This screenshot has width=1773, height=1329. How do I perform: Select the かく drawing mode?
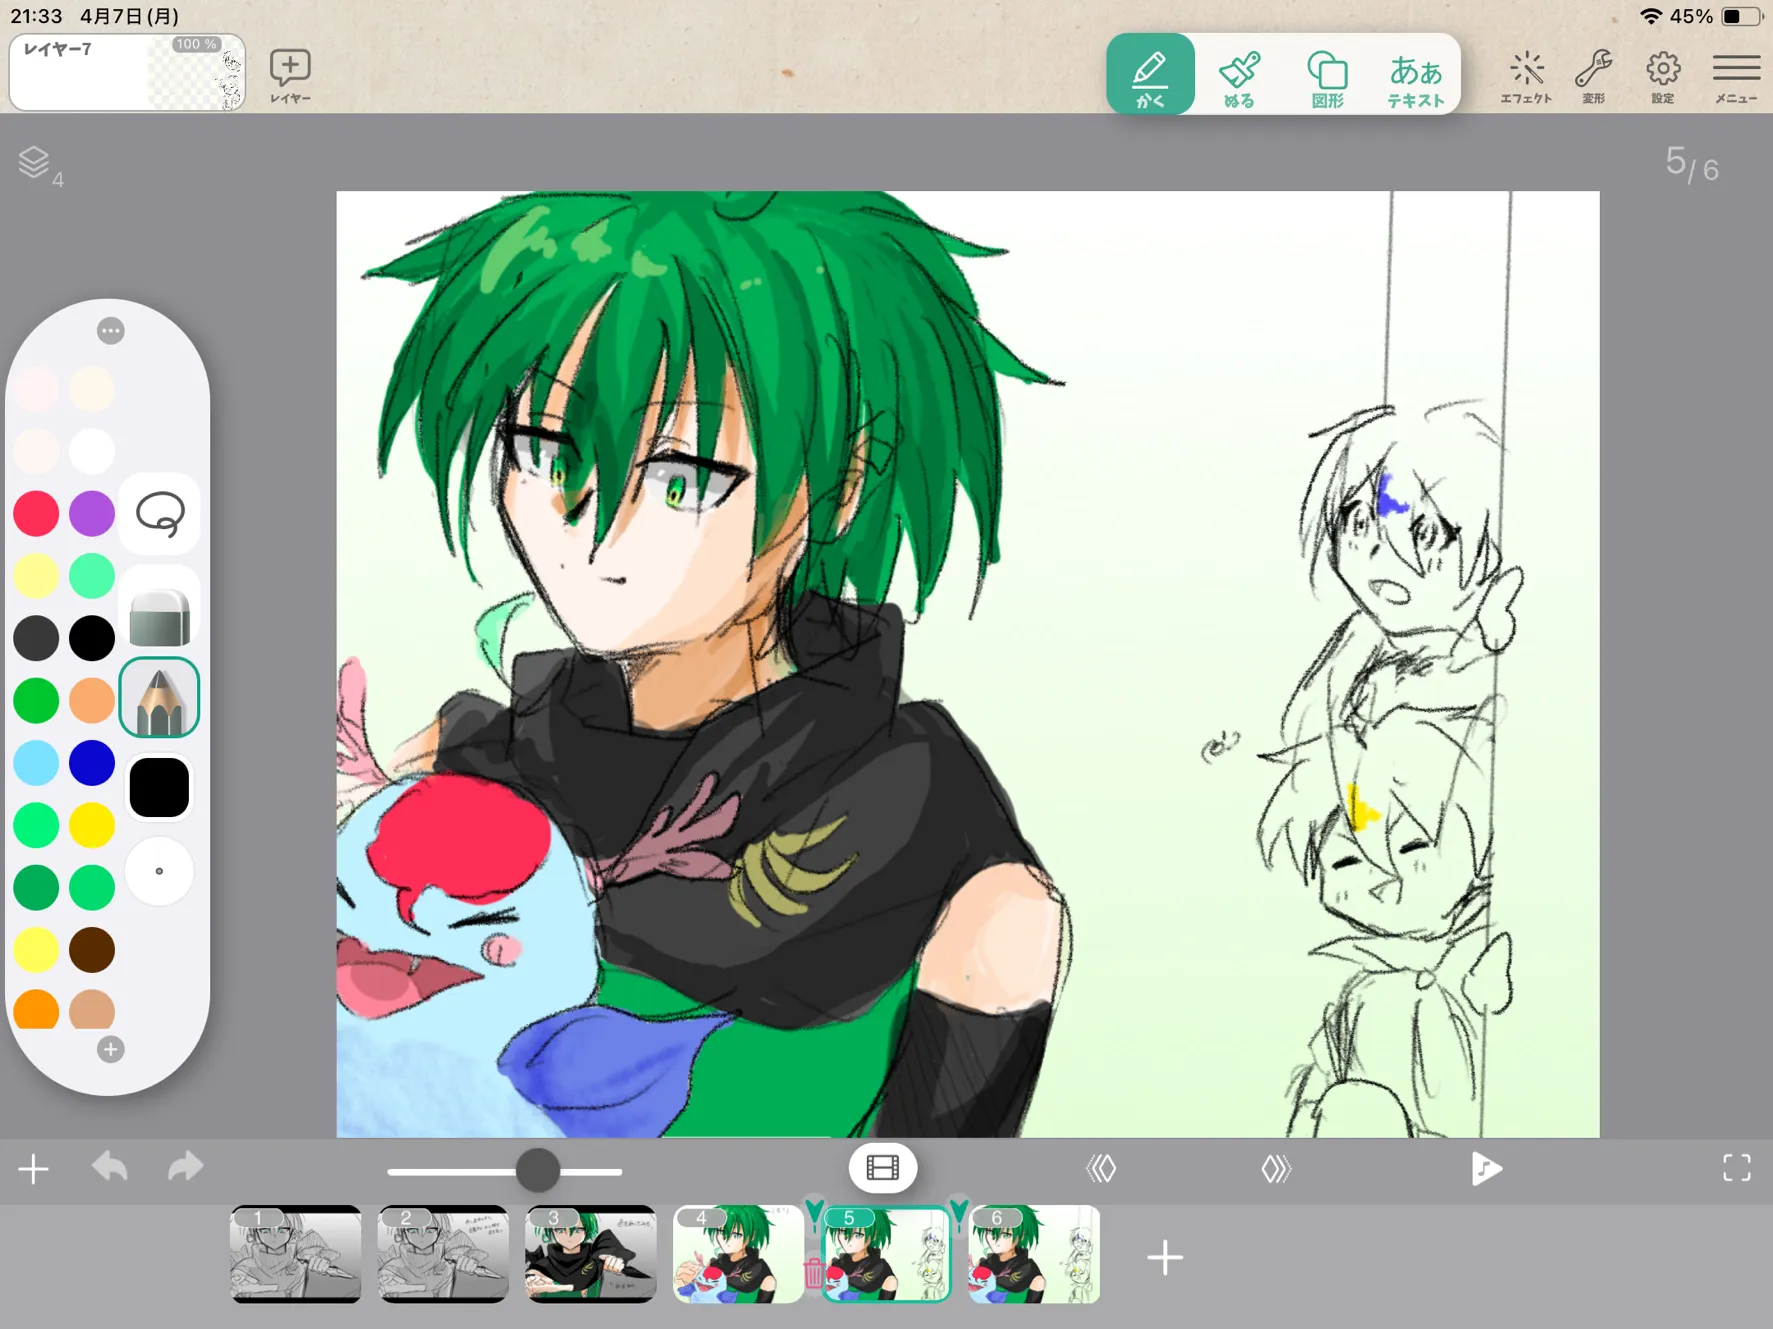pyautogui.click(x=1150, y=73)
